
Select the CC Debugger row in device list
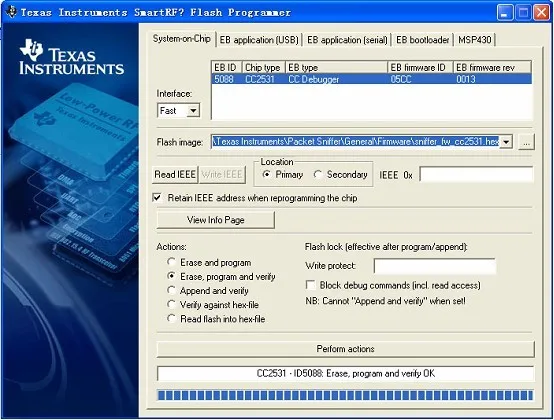tap(371, 79)
